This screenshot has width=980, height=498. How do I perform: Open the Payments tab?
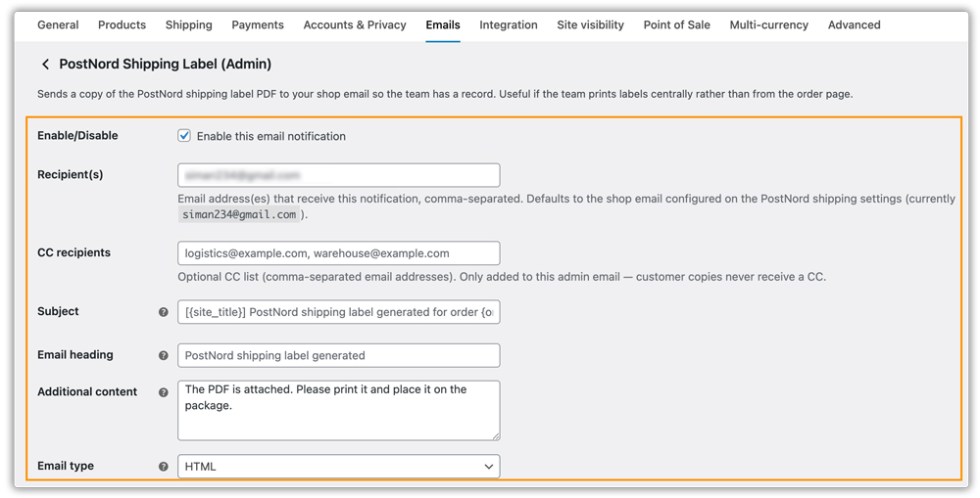pyautogui.click(x=258, y=25)
